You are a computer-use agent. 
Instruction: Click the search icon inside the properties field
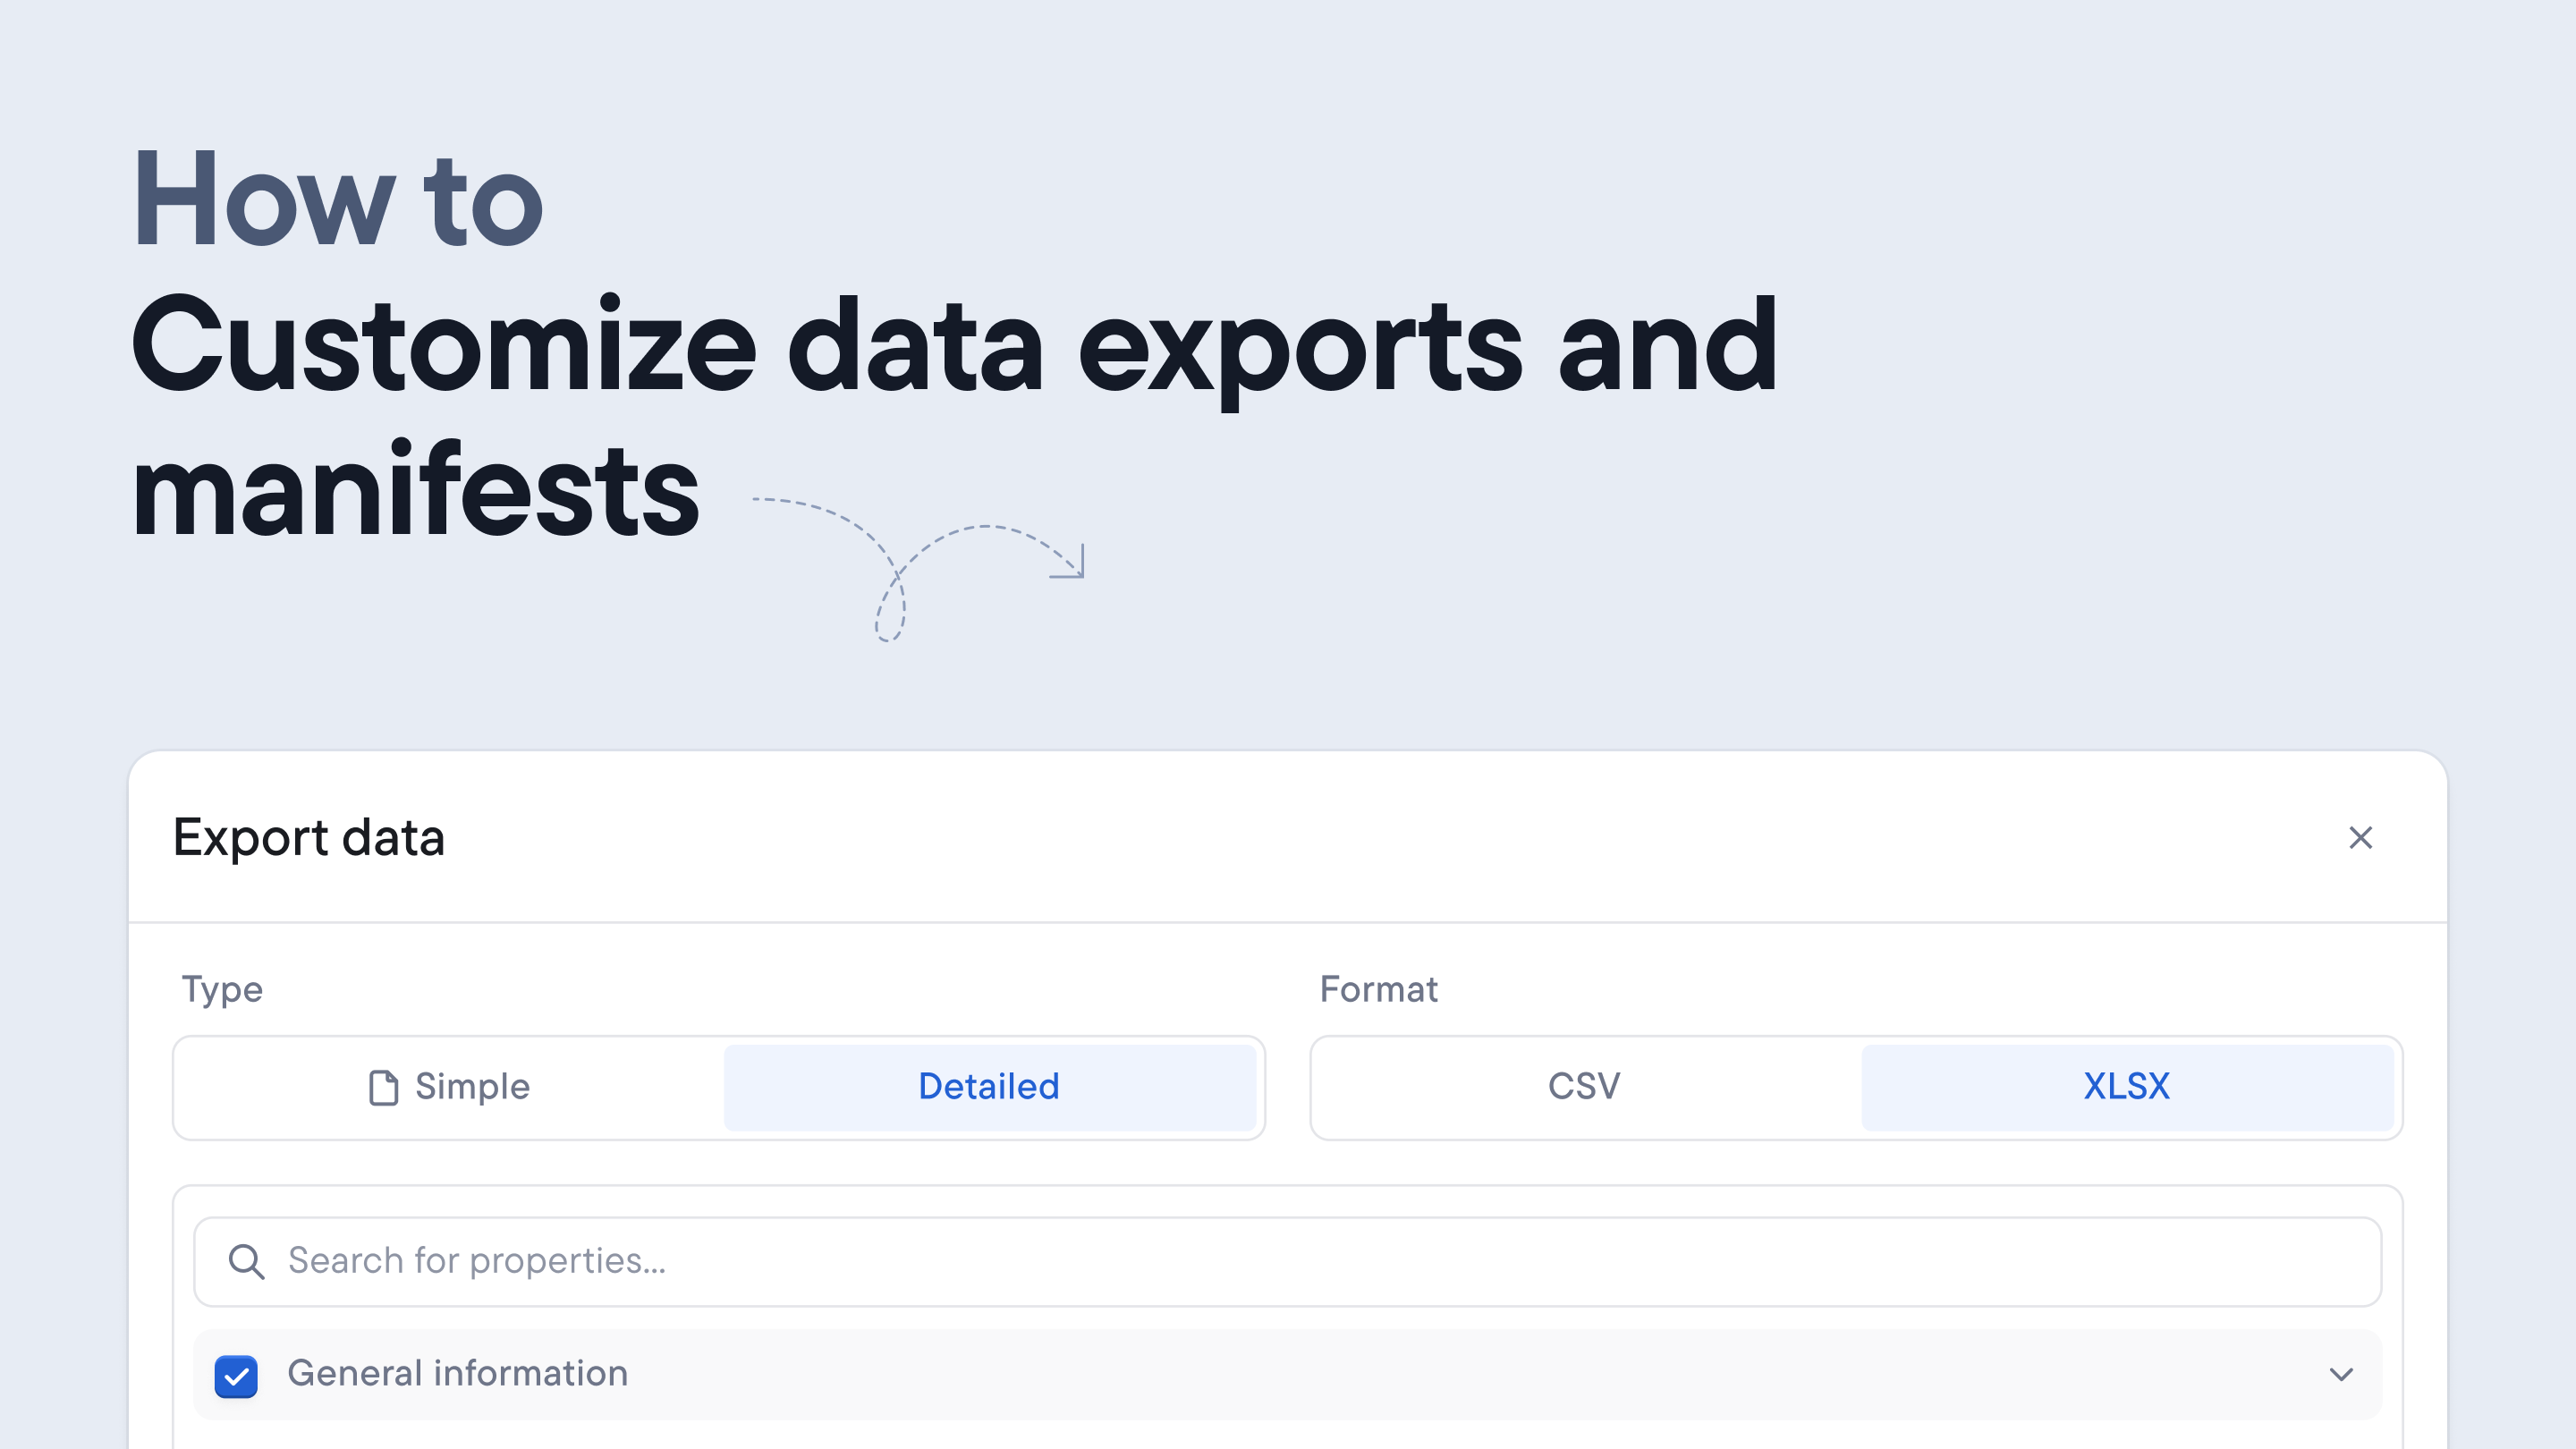click(246, 1261)
